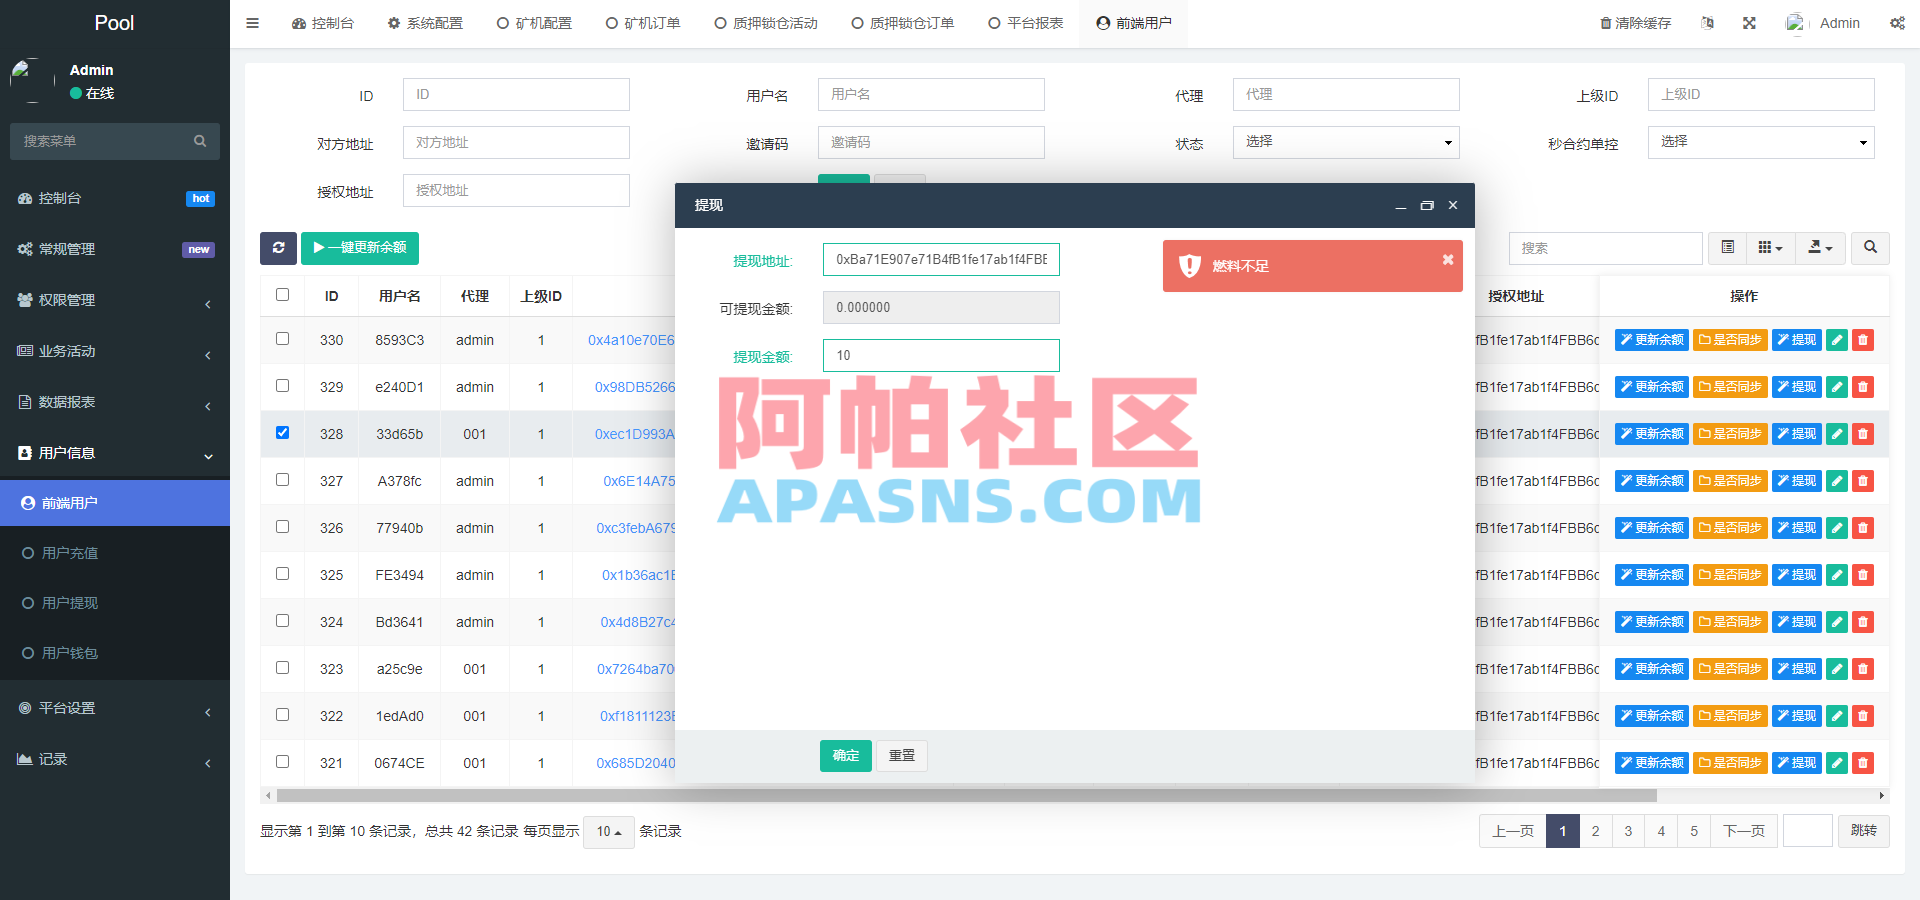The image size is (1920, 900).
Task: Open the search magnifier icon near 搜索 box
Action: click(1869, 248)
